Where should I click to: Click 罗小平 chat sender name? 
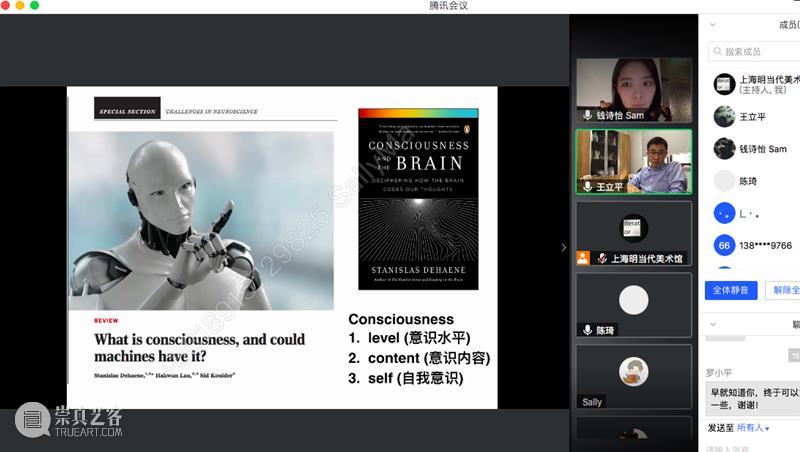pos(718,372)
